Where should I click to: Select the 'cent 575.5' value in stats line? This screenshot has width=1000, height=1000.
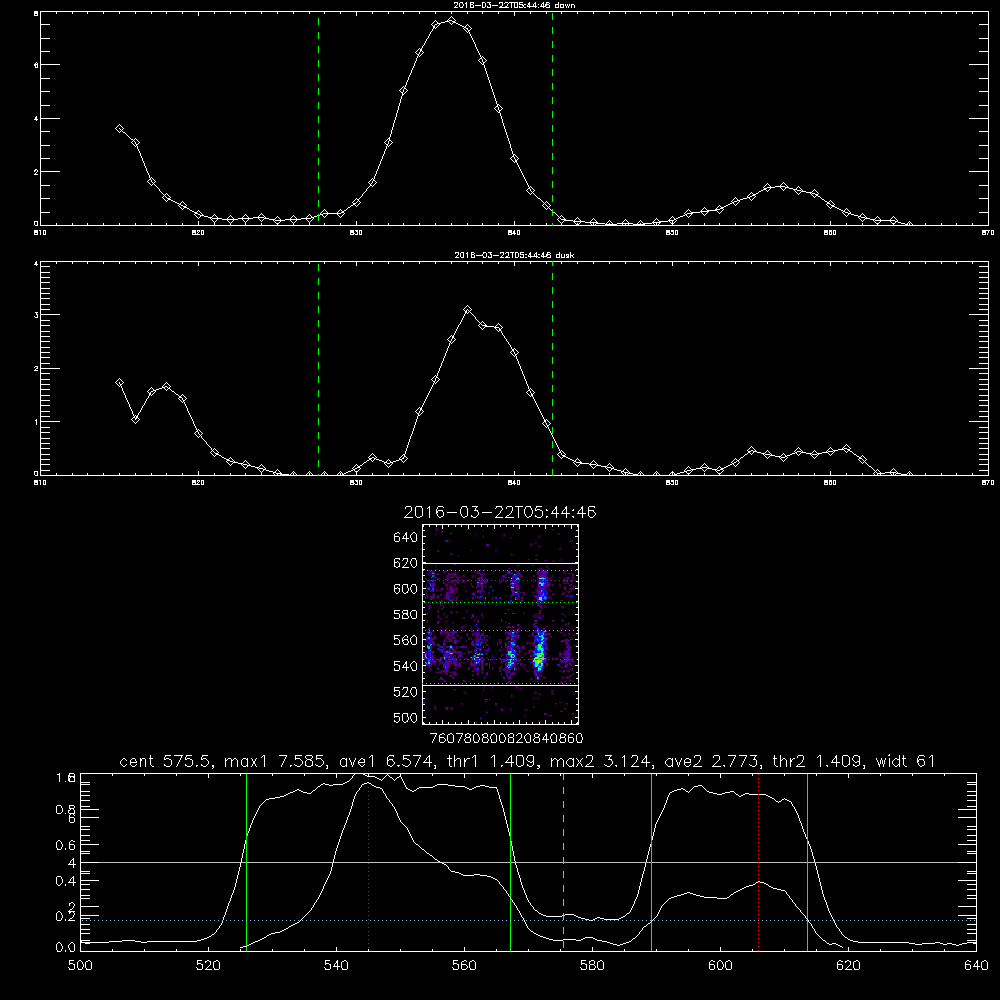[x=168, y=761]
